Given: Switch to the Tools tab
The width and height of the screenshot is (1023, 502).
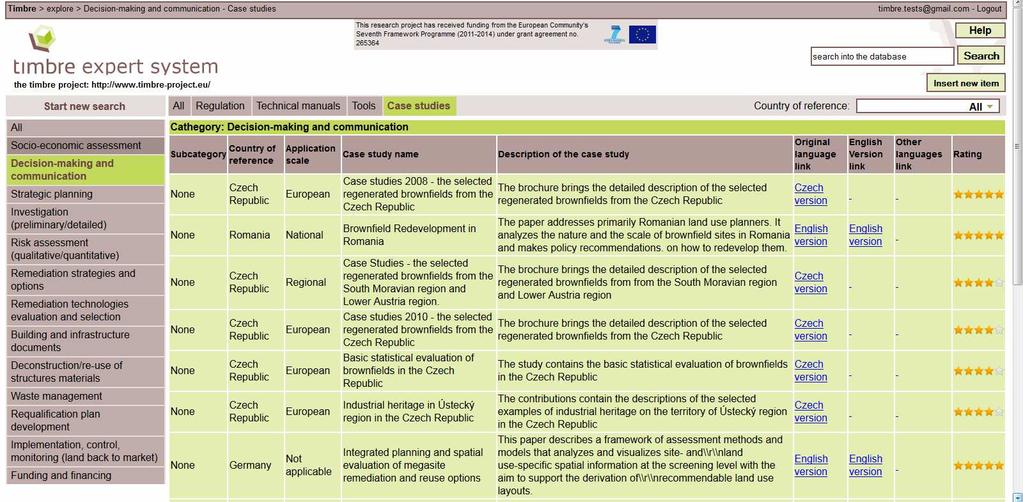Looking at the screenshot, I should point(364,106).
